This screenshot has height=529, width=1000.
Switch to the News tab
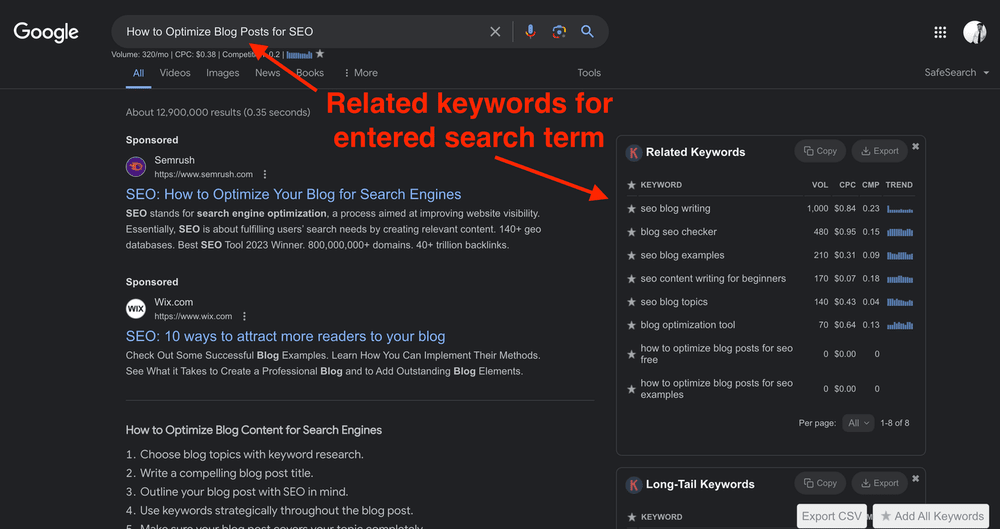268,73
